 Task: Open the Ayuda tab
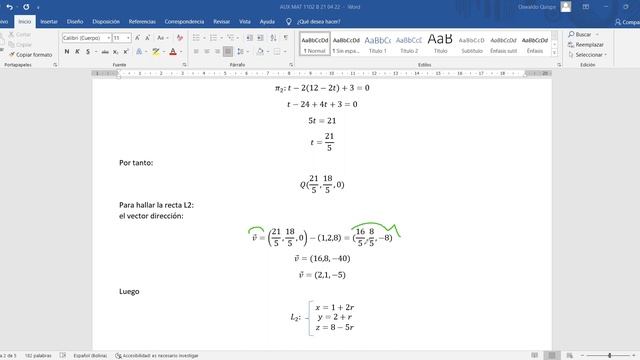(267, 22)
